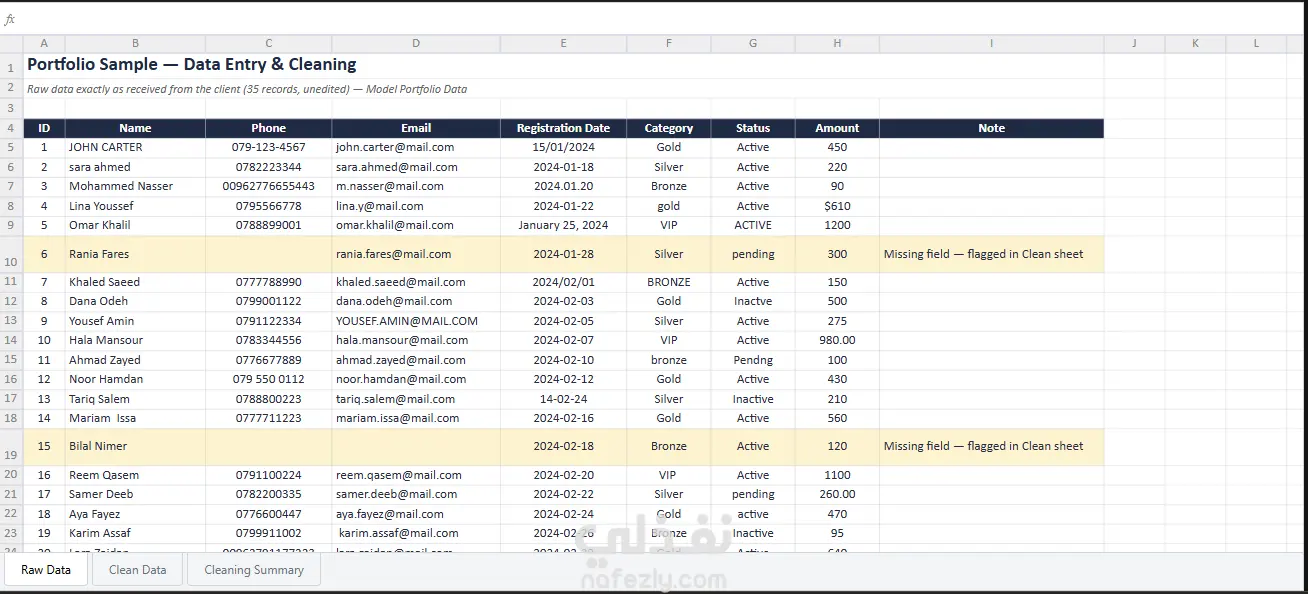Select column D header
The height and width of the screenshot is (594, 1308).
click(x=416, y=43)
